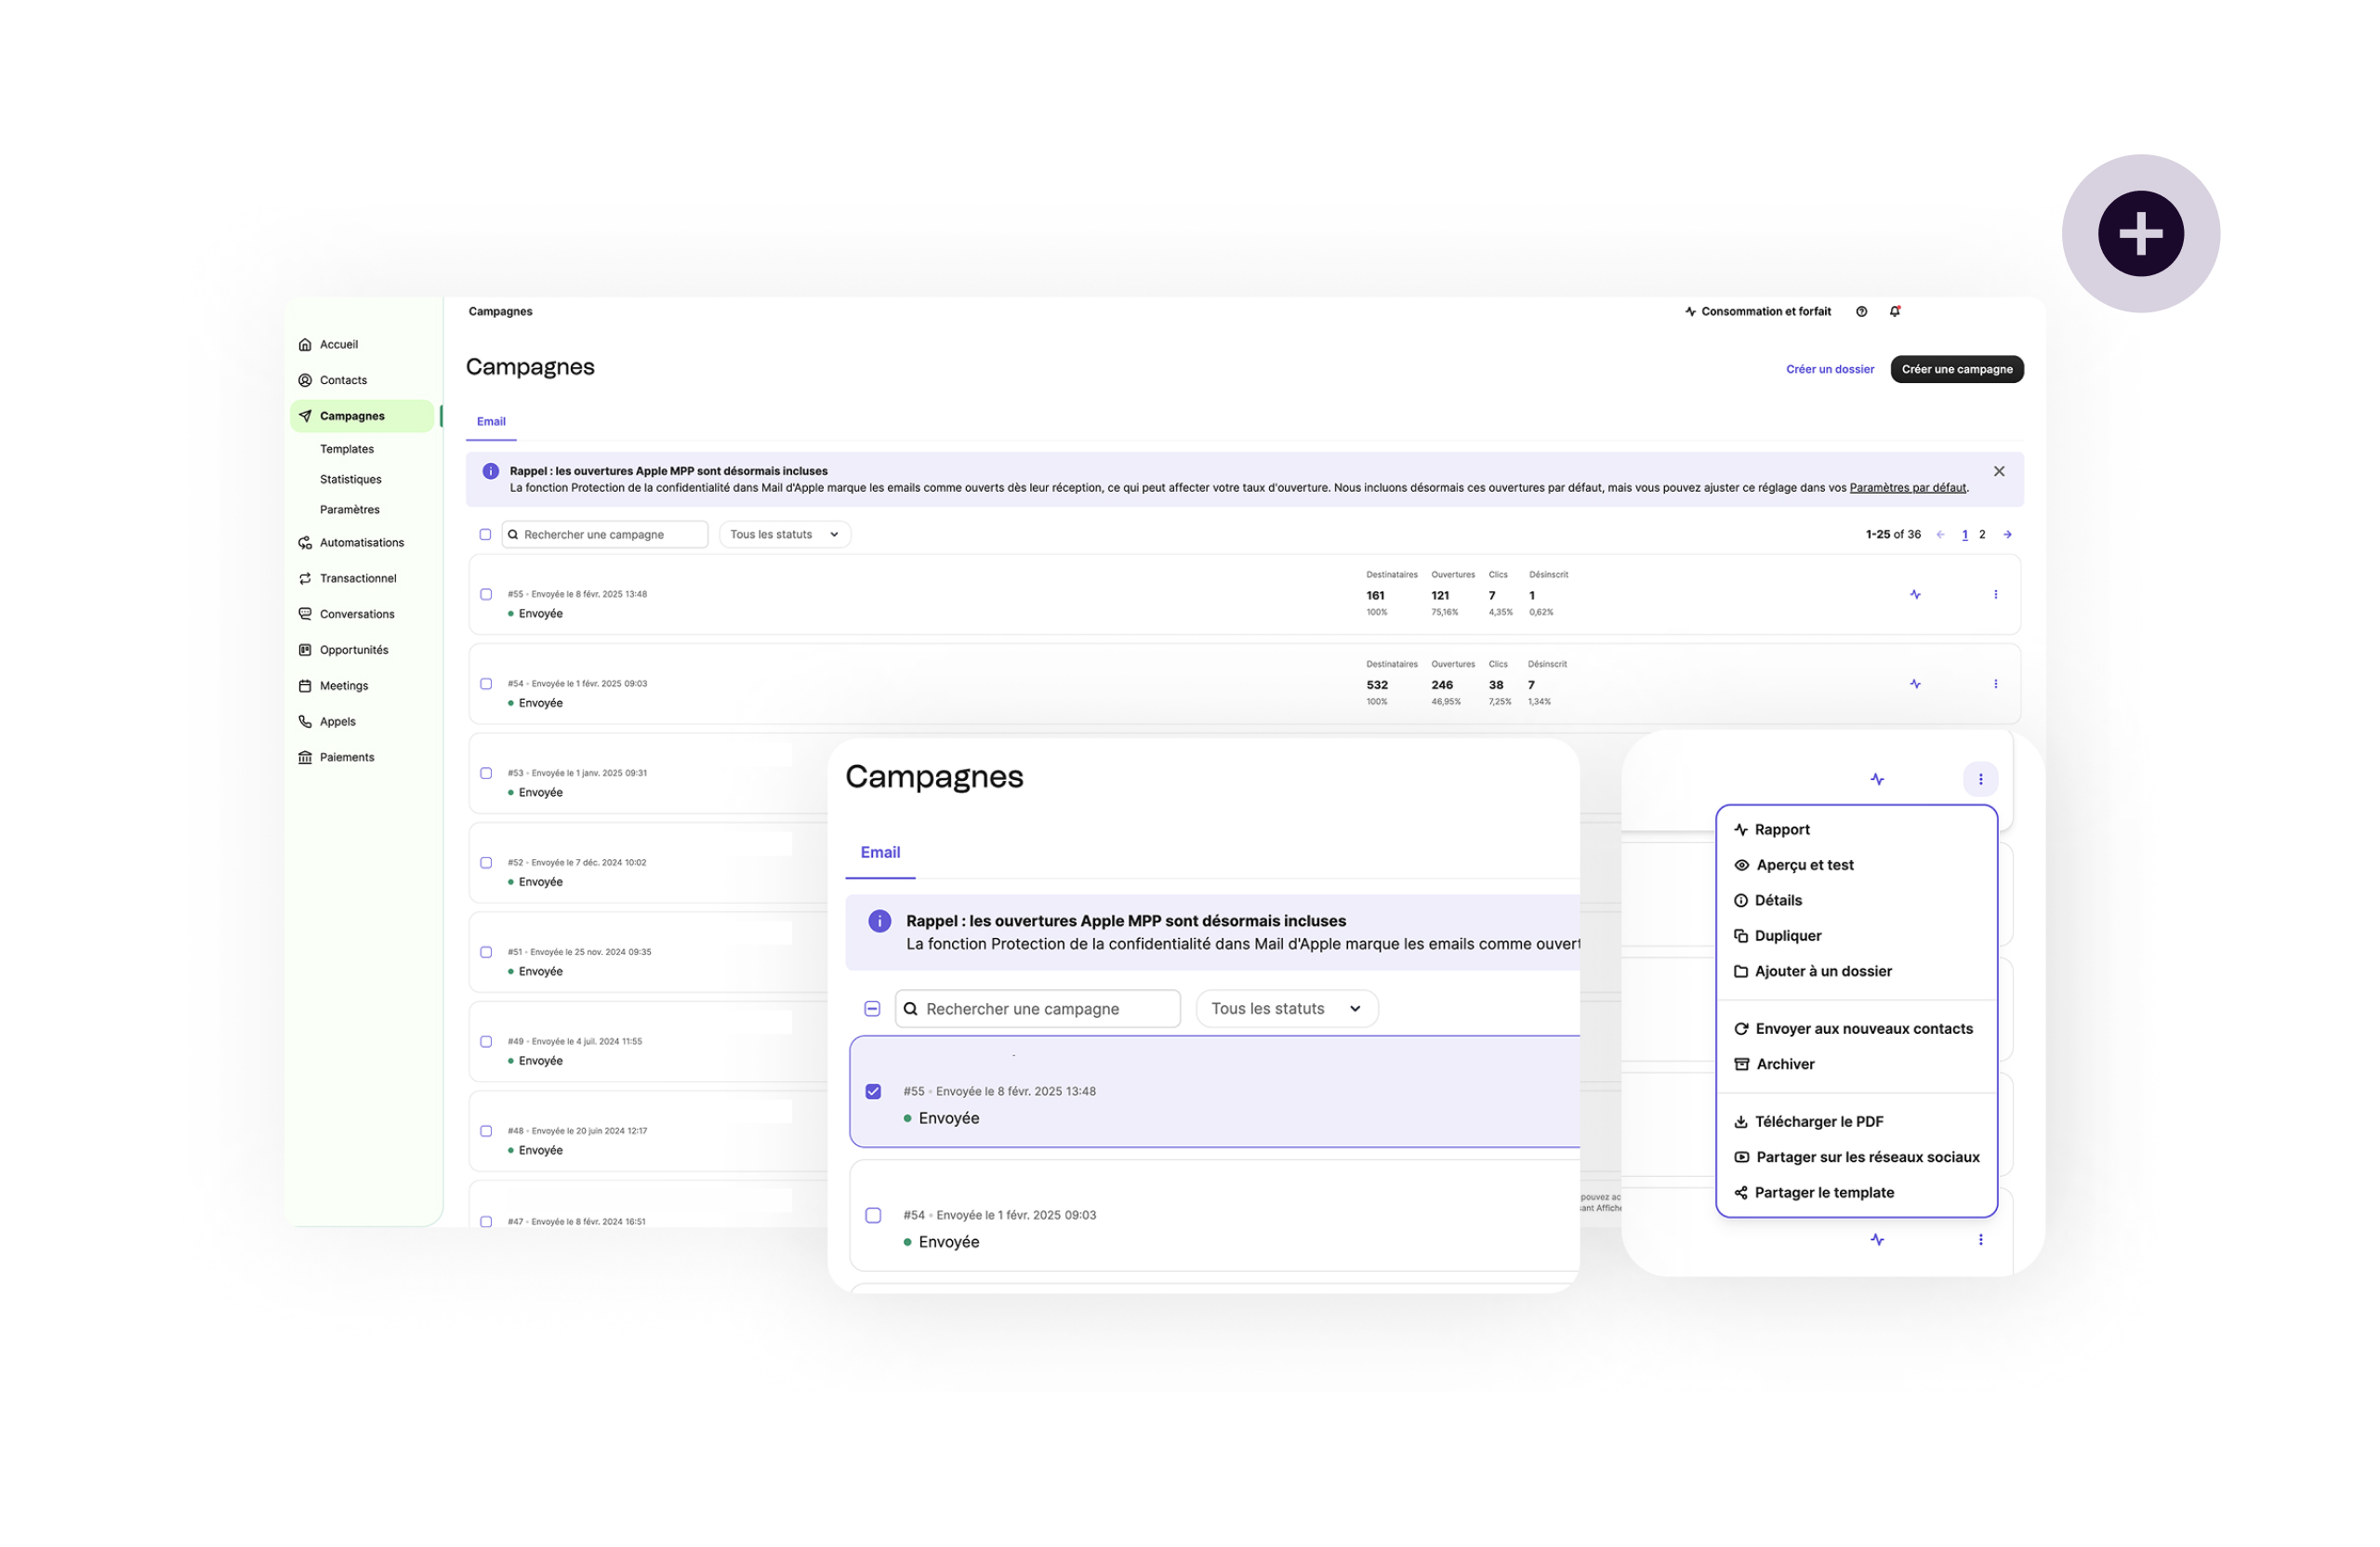The height and width of the screenshot is (1547, 2380).
Task: Go to page 2 of campaigns
Action: coord(1981,534)
